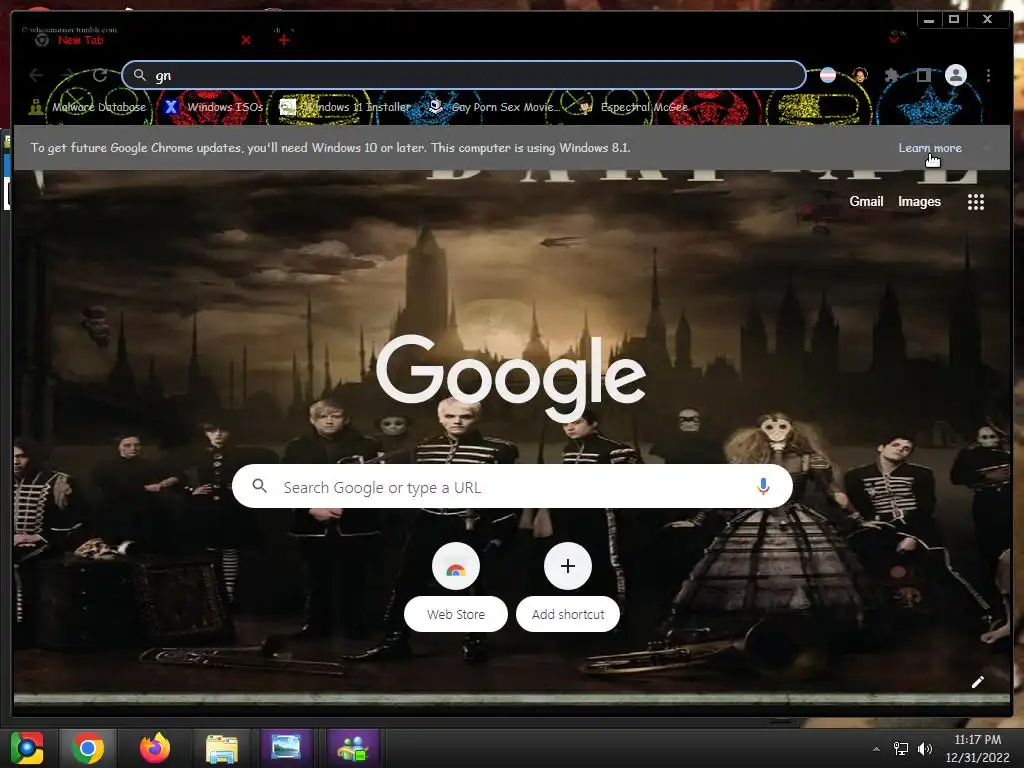Open File Explorer from the taskbar
The width and height of the screenshot is (1024, 768).
222,749
